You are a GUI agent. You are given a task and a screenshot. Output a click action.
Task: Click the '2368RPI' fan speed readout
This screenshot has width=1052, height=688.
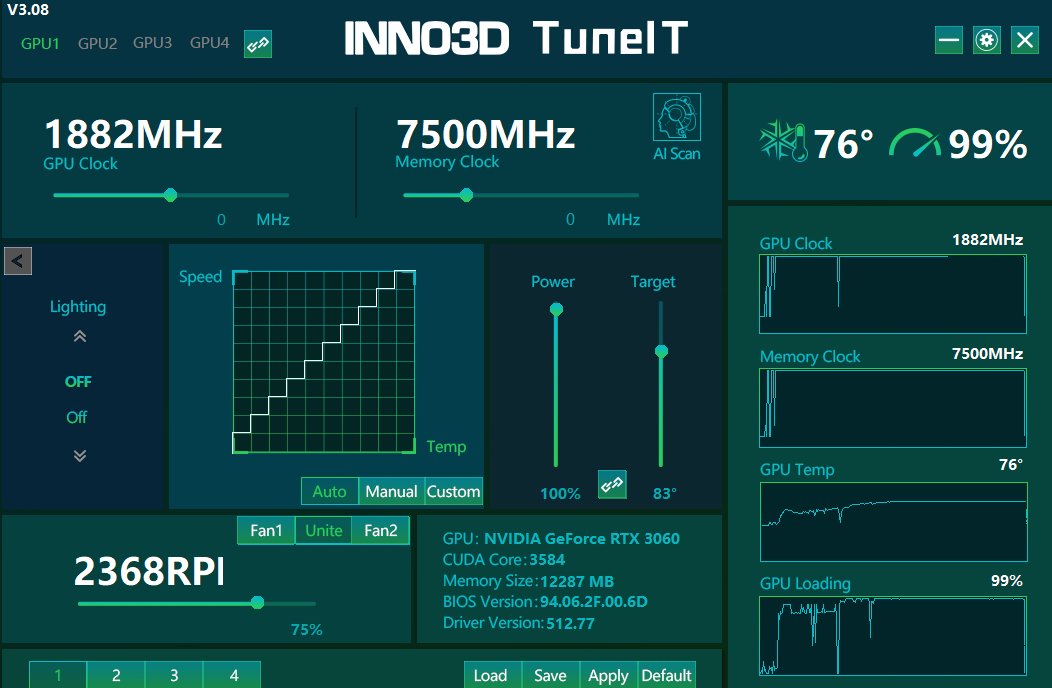pyautogui.click(x=149, y=571)
